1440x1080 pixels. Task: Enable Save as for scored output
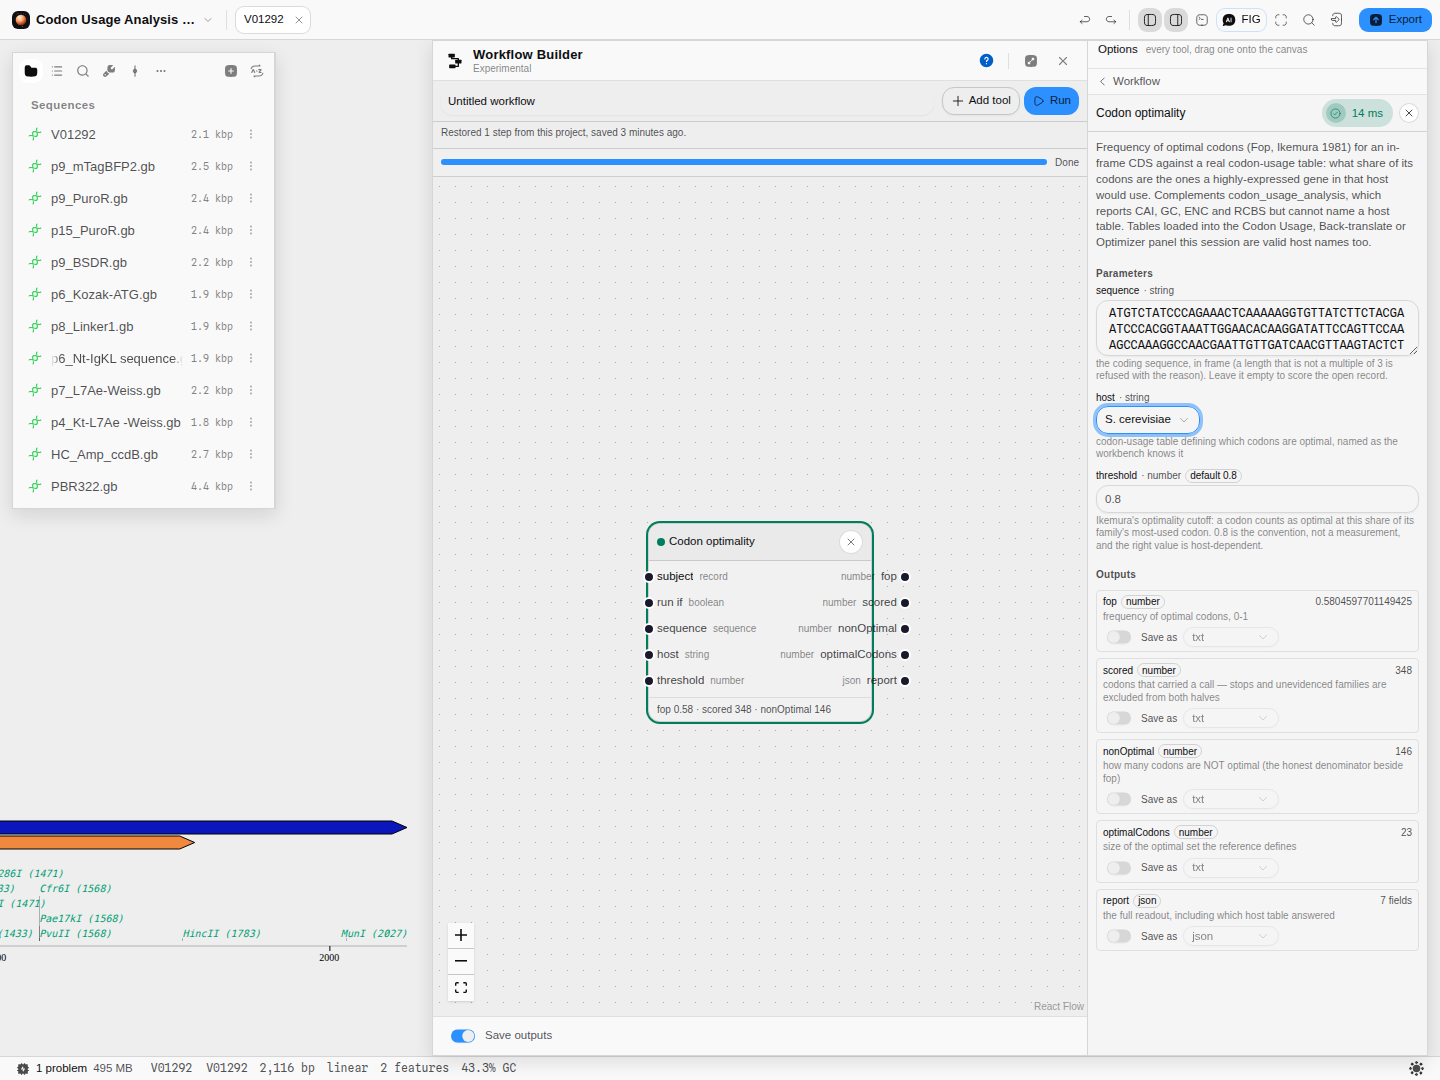point(1119,718)
